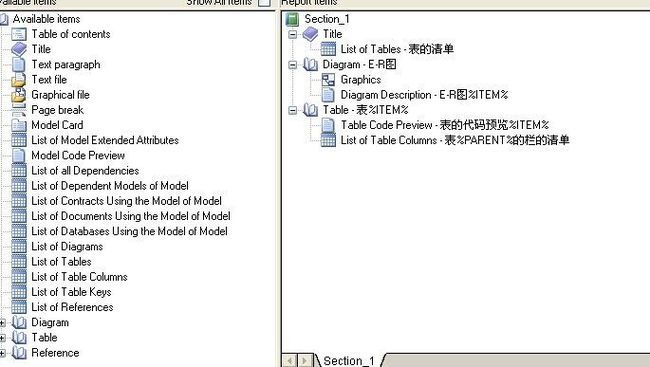Click the Model Code Preview icon
The image size is (650, 367).
pyautogui.click(x=19, y=156)
